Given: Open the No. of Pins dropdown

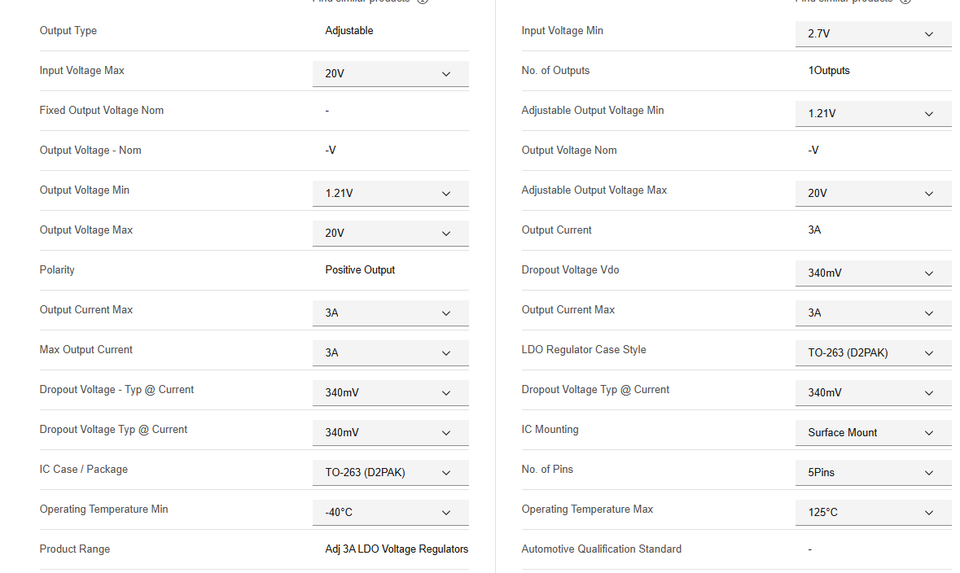Looking at the screenshot, I should click(872, 472).
